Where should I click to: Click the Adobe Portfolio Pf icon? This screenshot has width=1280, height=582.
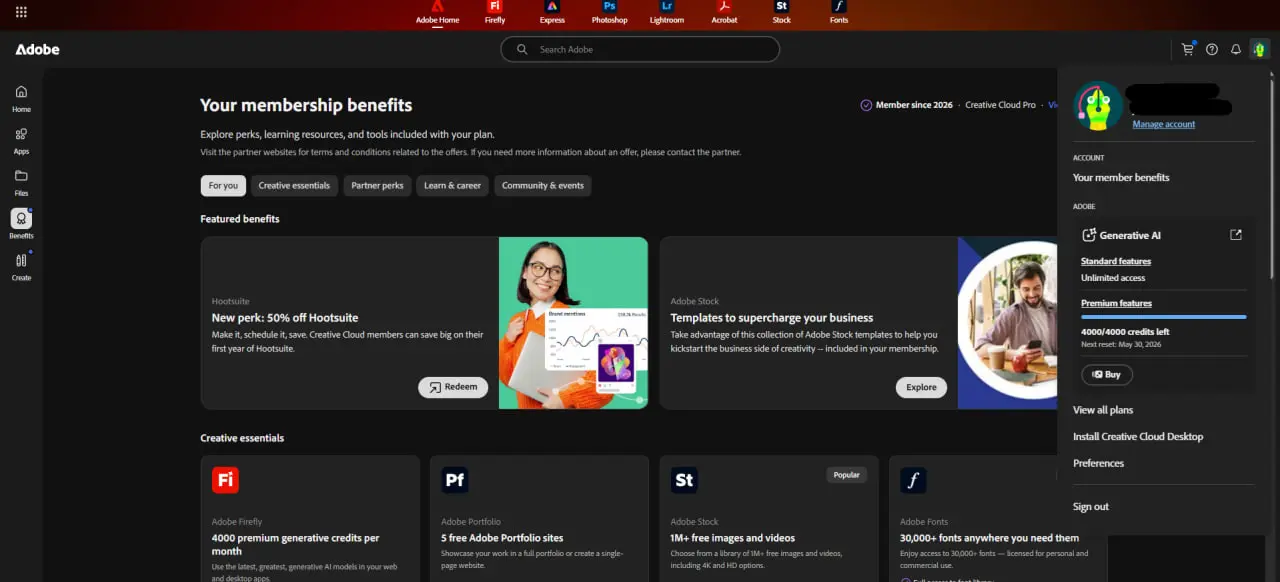pos(455,480)
